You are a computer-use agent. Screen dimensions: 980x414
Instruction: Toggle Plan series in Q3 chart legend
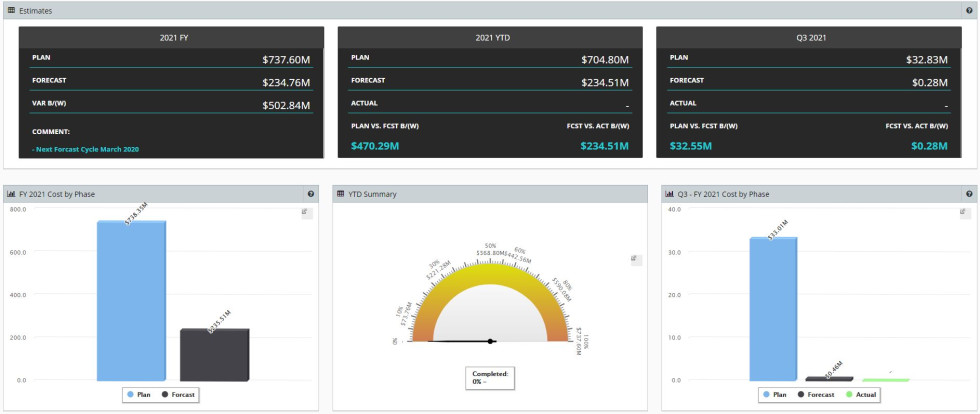click(773, 395)
